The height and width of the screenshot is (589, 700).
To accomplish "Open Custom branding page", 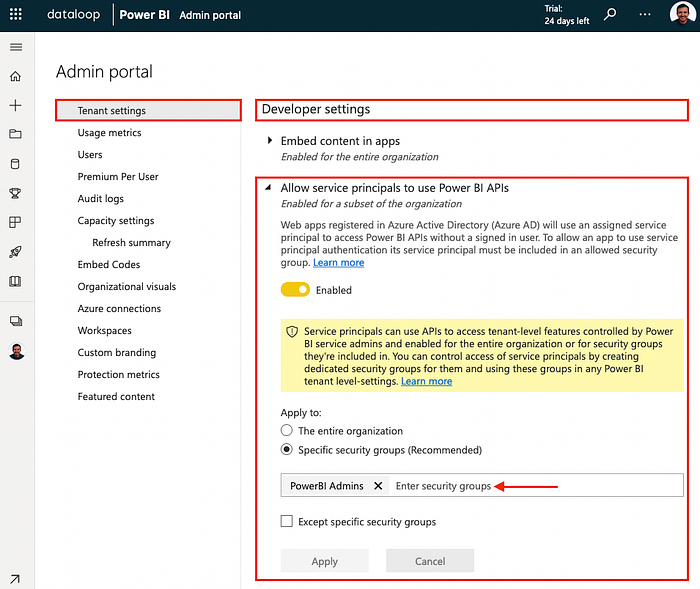I will tap(117, 352).
